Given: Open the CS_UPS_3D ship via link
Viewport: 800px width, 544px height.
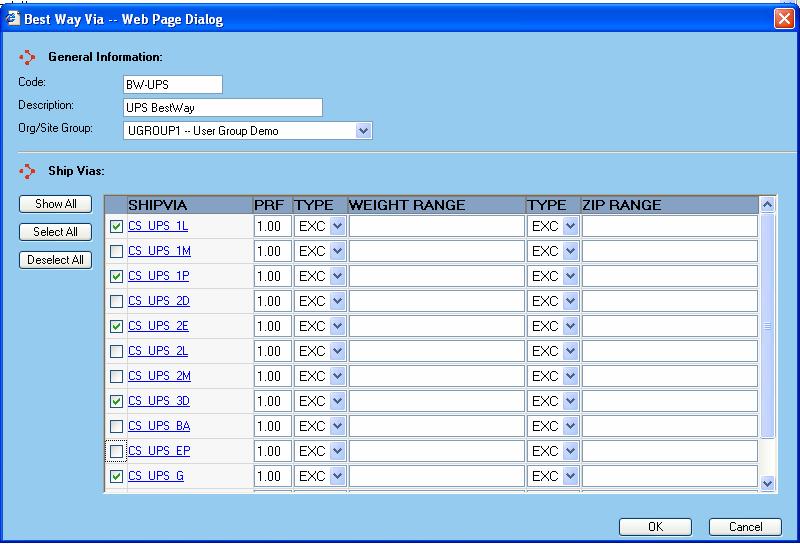Looking at the screenshot, I should click(x=158, y=401).
